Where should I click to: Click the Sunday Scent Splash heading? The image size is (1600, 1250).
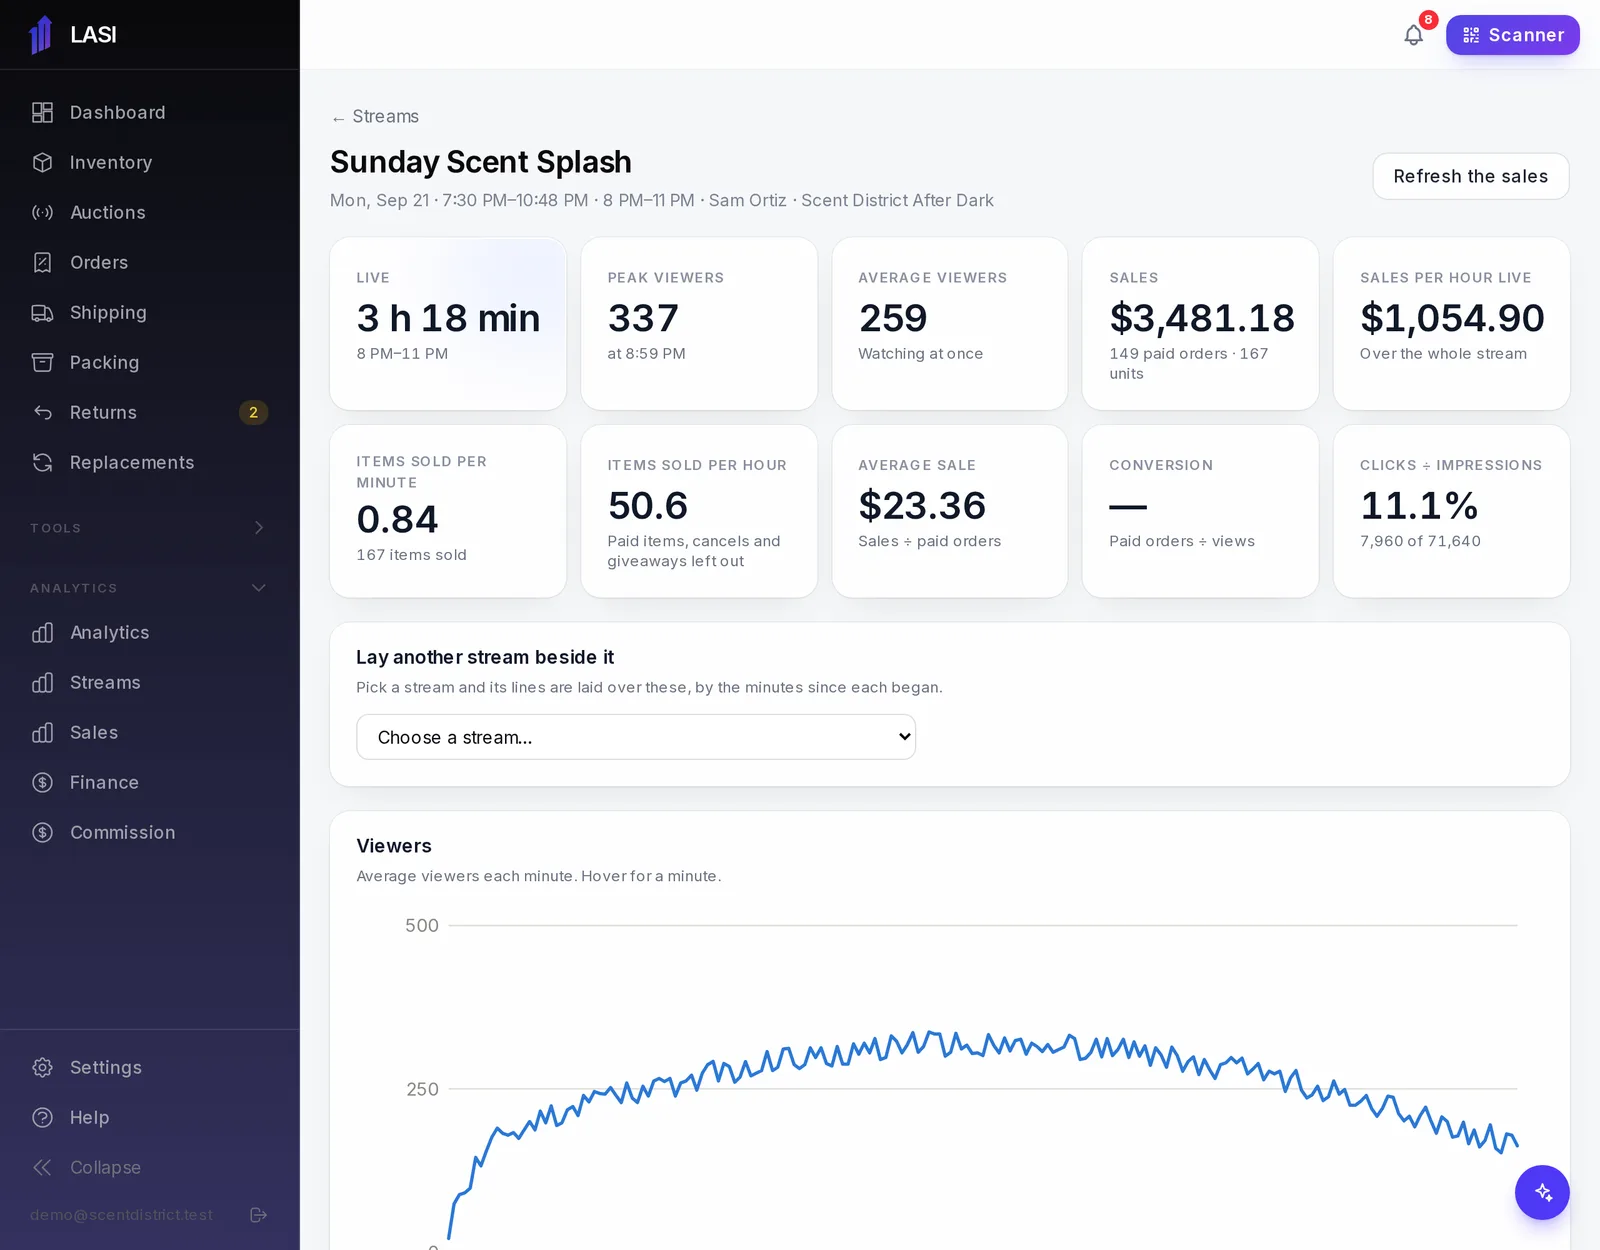(x=481, y=162)
